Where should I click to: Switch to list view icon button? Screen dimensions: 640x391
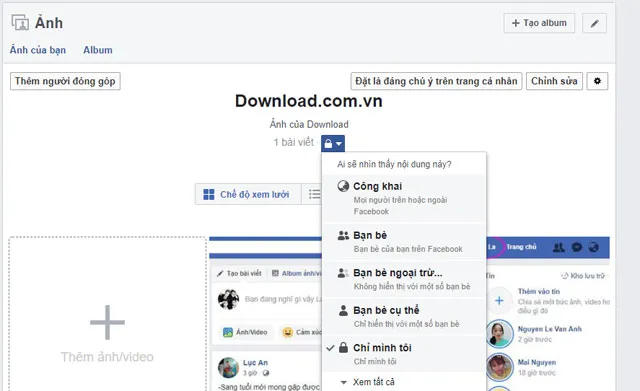tap(314, 194)
